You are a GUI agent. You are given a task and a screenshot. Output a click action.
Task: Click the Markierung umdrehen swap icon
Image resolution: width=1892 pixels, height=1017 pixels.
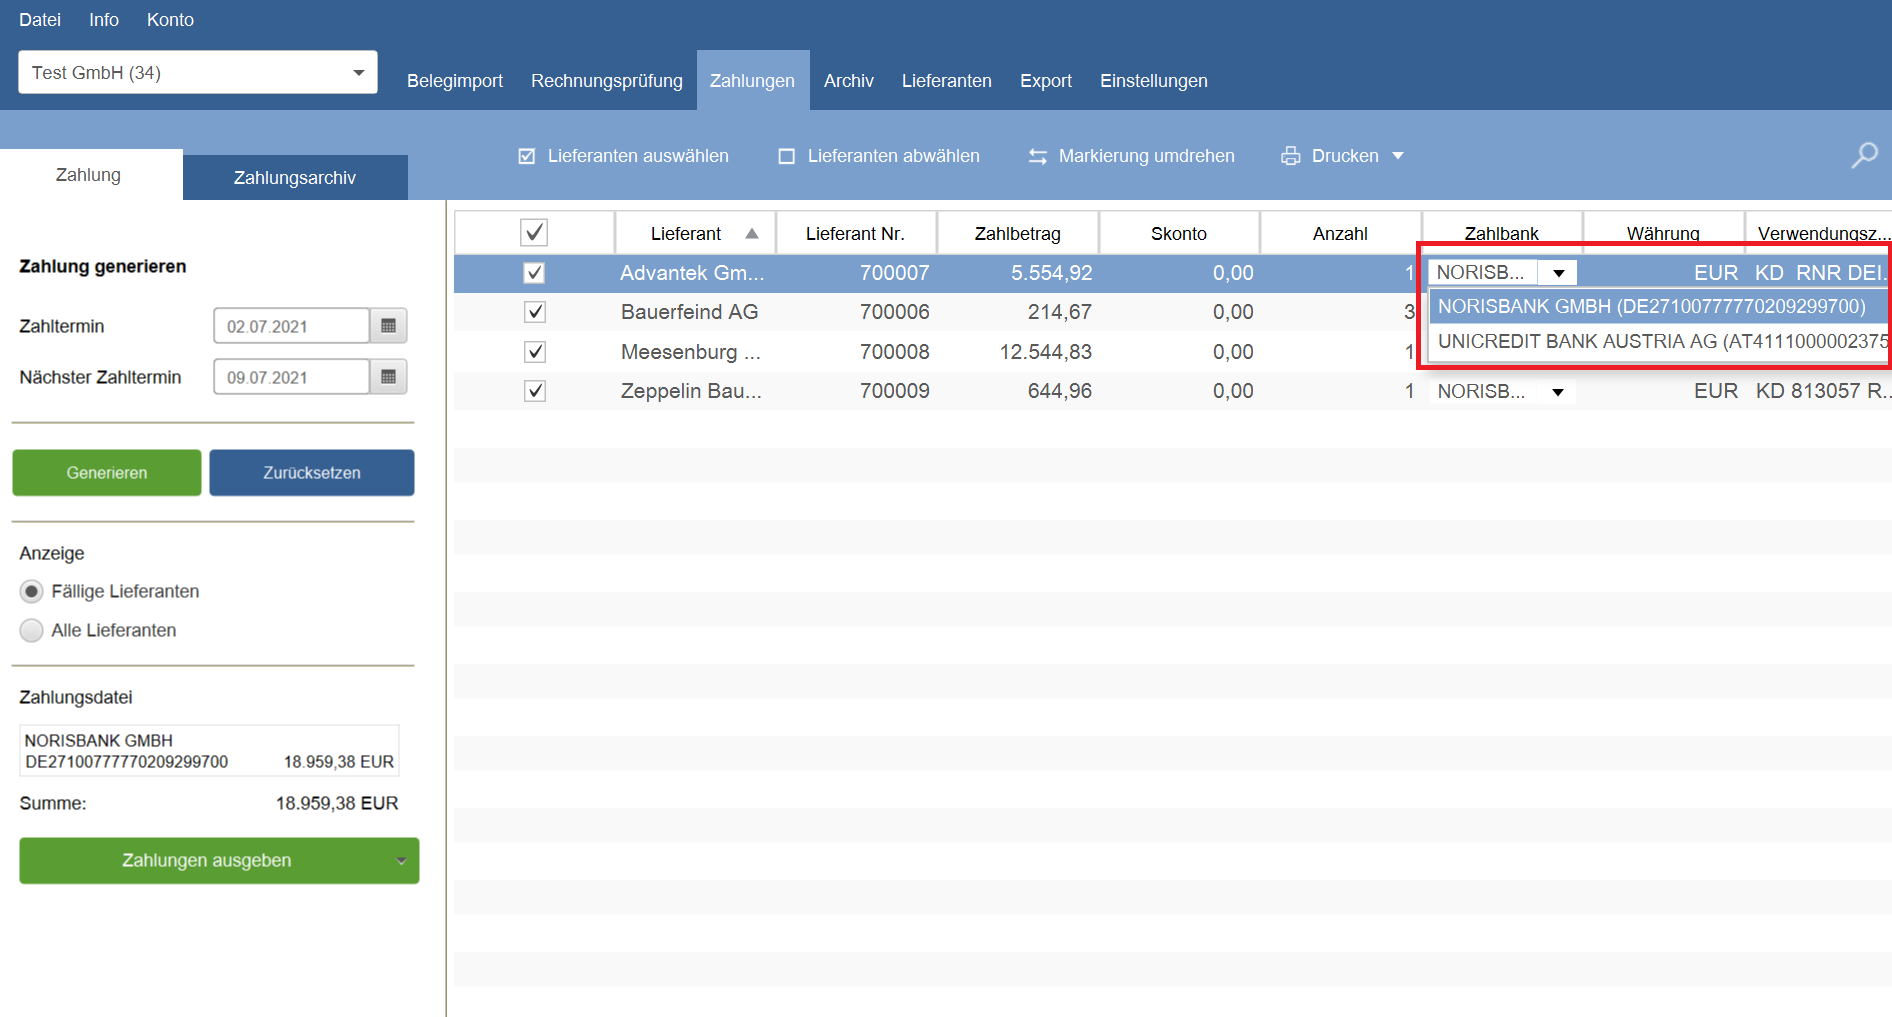click(x=1038, y=156)
